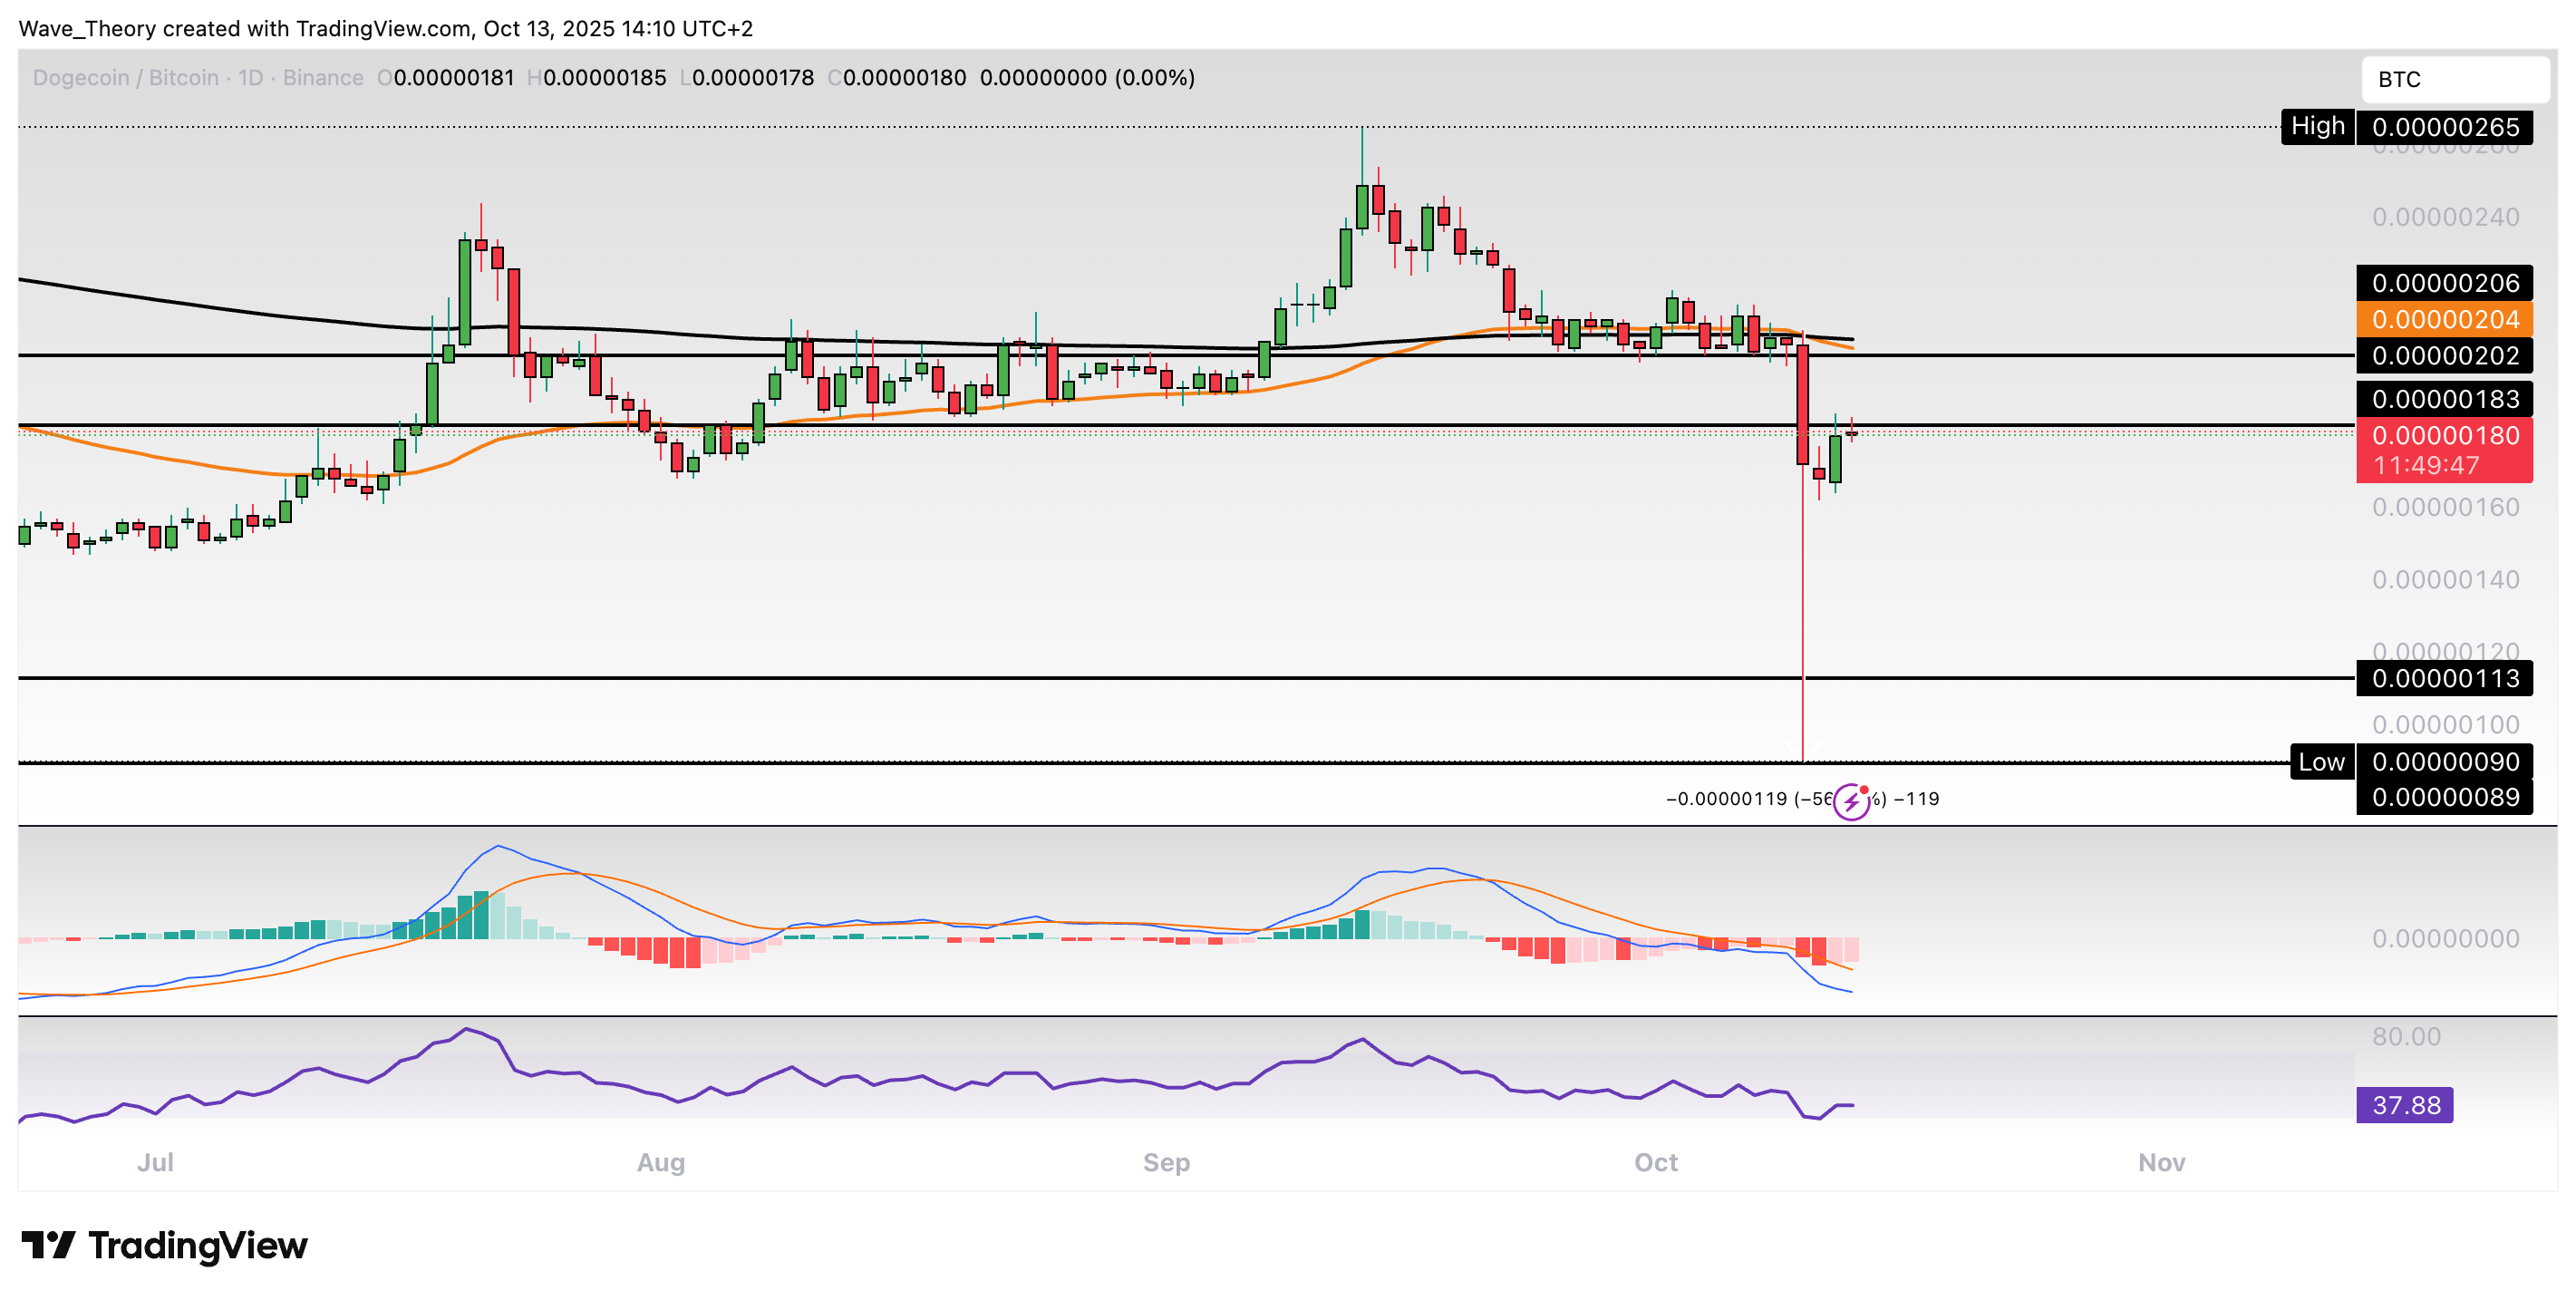
Task: Click the 0.00000183 support line price label
Action: tap(2444, 400)
